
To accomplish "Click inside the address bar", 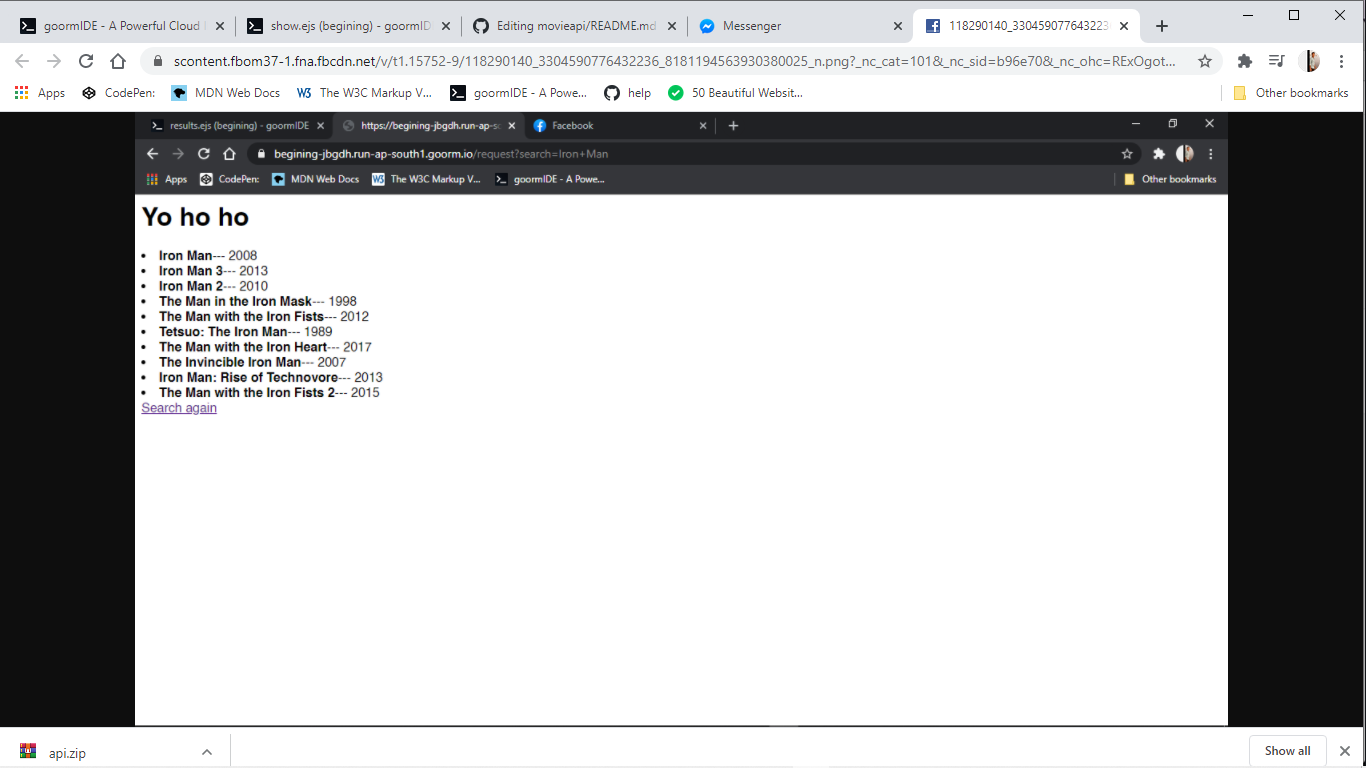I will point(600,61).
